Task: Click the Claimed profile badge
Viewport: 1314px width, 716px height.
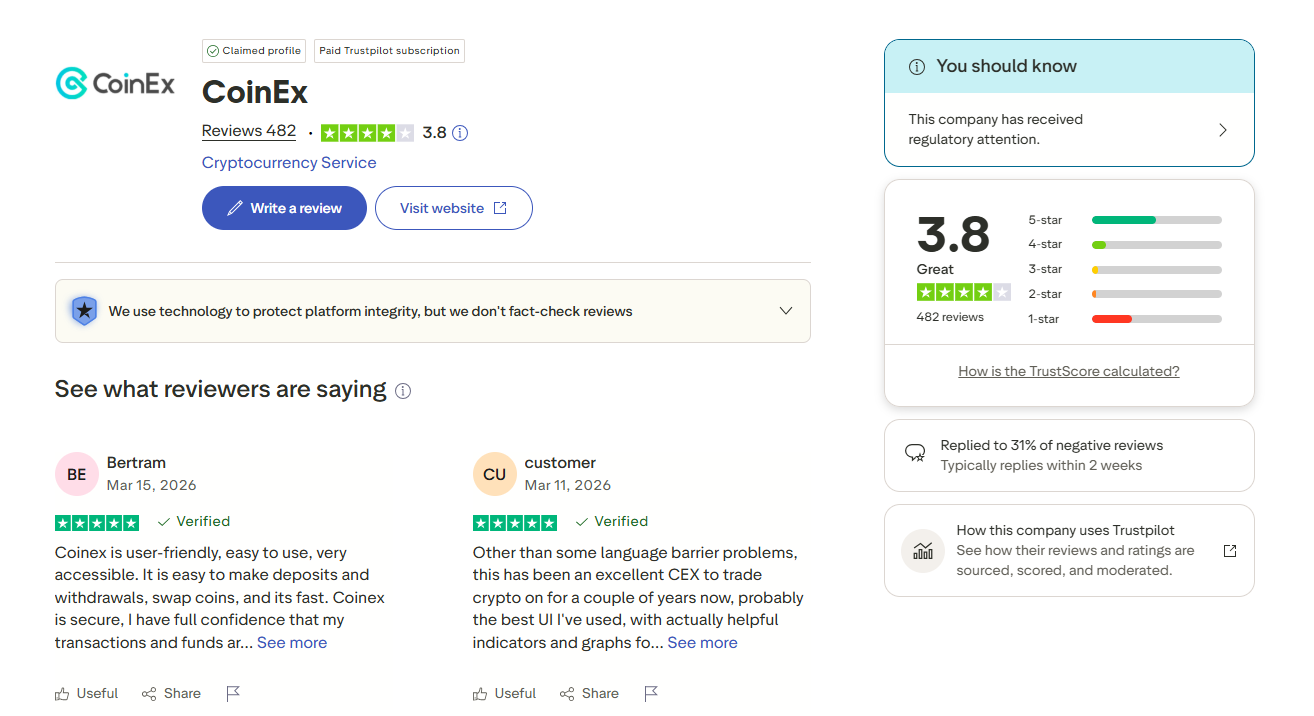Action: 254,51
